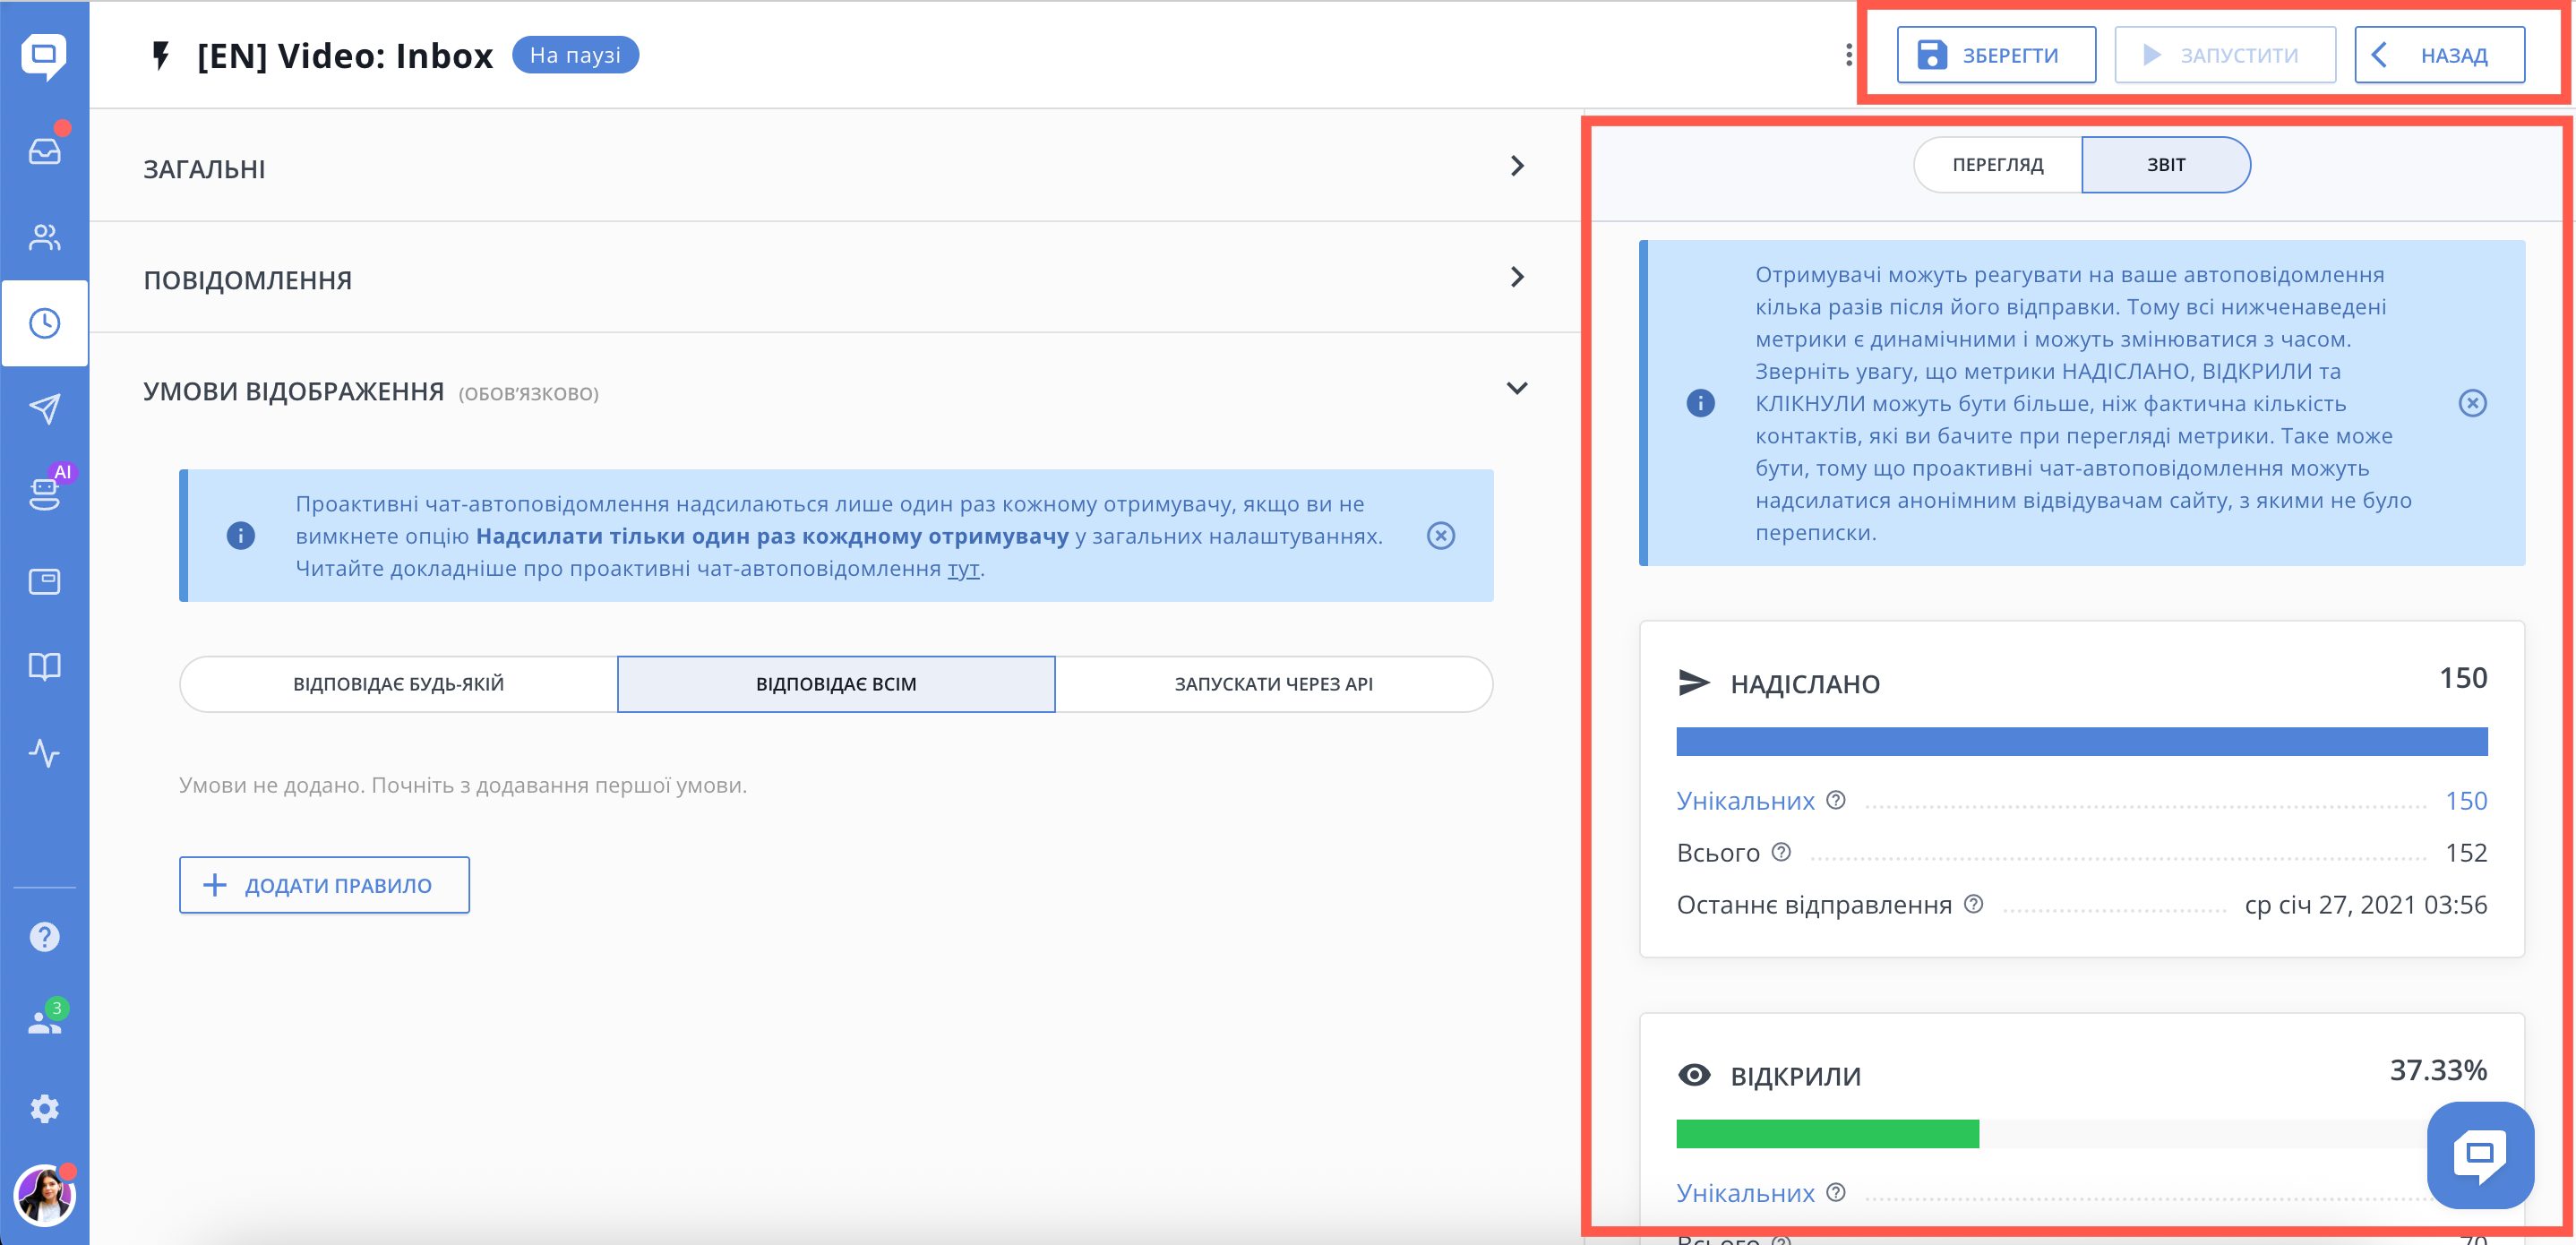Click the 'На паузі' status badge
Viewport: 2576px width, 1245px height.
pyautogui.click(x=575, y=55)
